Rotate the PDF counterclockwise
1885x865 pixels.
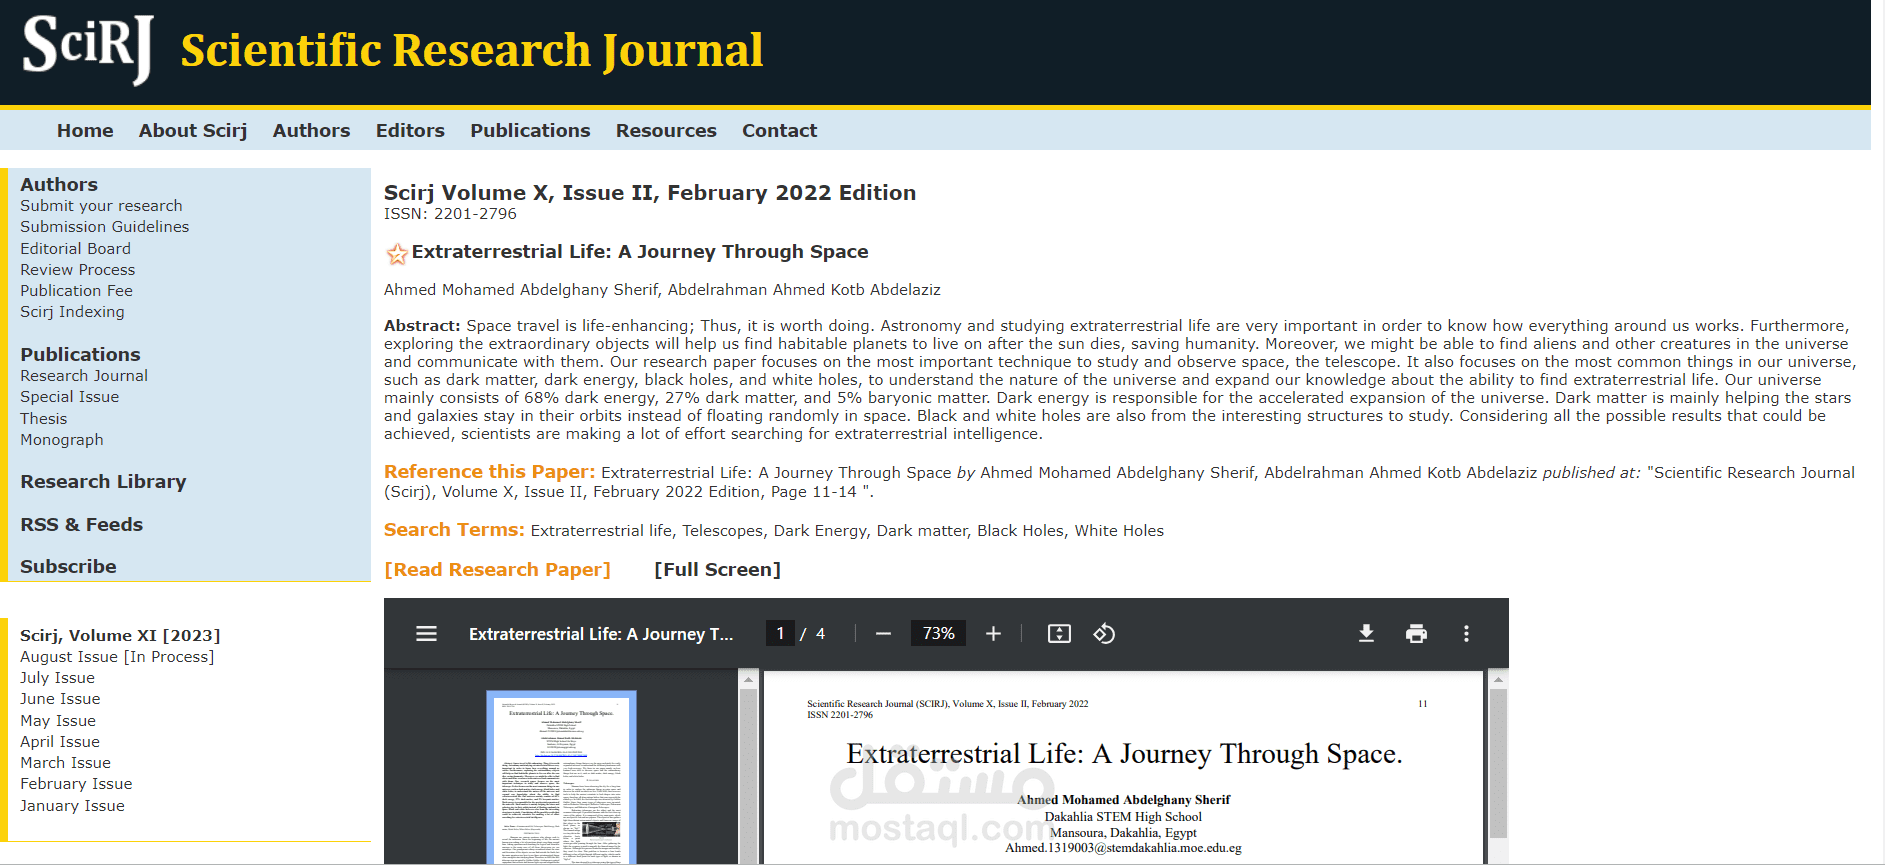(1104, 634)
